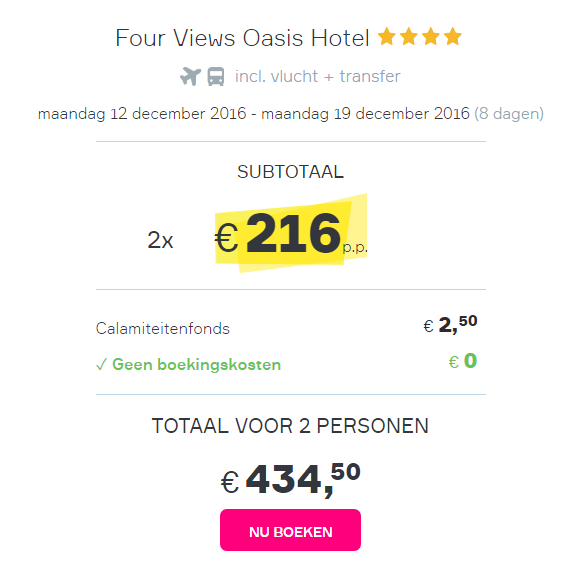Click the euro sign beside 216
The image size is (582, 580).
point(226,238)
